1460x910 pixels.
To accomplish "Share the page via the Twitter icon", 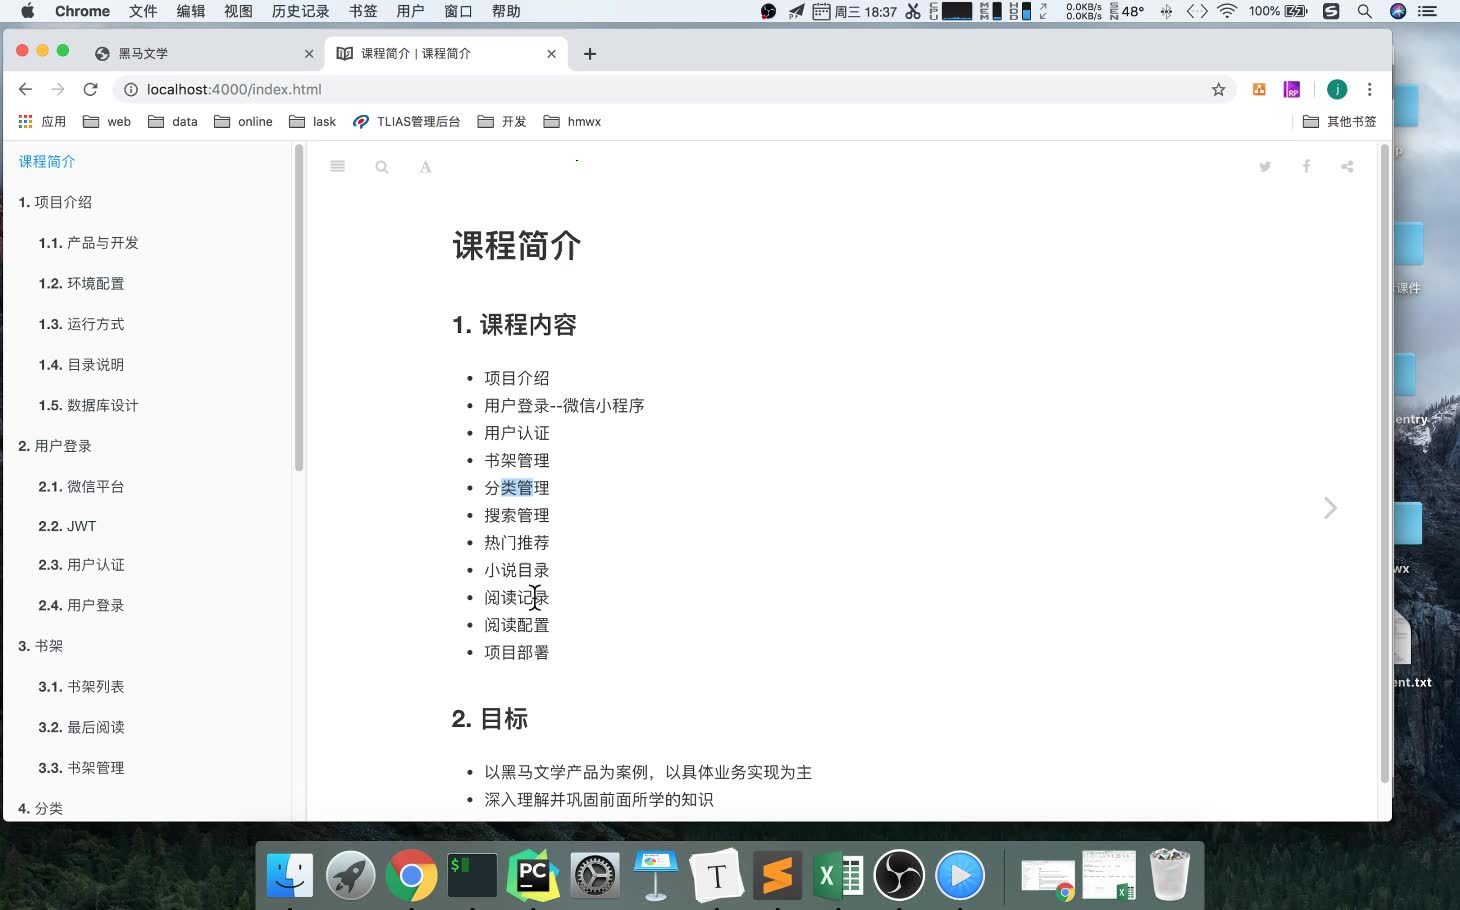I will click(1265, 167).
